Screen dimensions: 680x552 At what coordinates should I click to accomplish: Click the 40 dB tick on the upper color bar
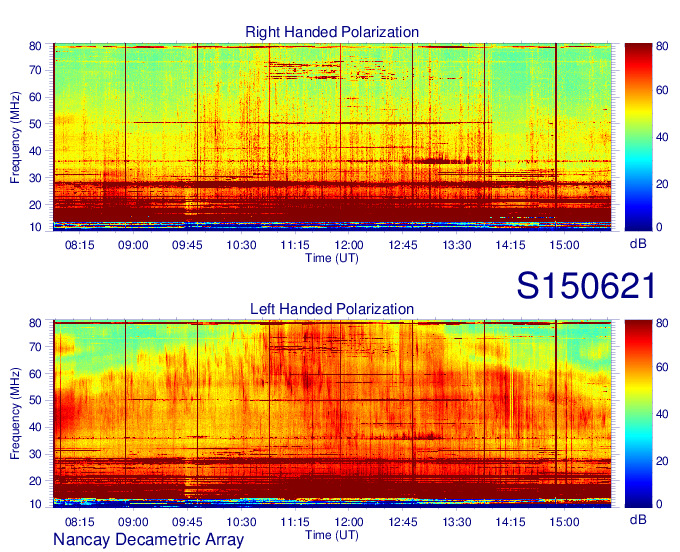[x=662, y=137]
